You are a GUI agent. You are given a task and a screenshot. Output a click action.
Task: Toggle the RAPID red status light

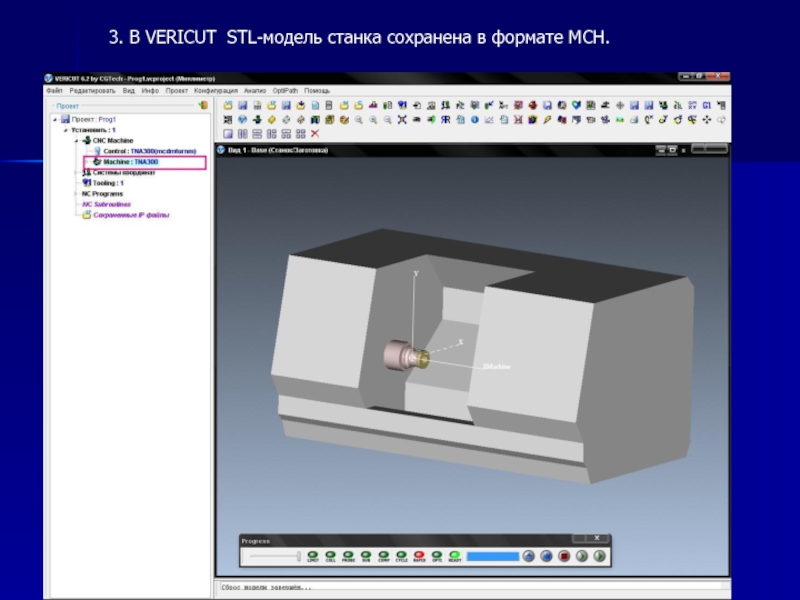click(x=419, y=555)
